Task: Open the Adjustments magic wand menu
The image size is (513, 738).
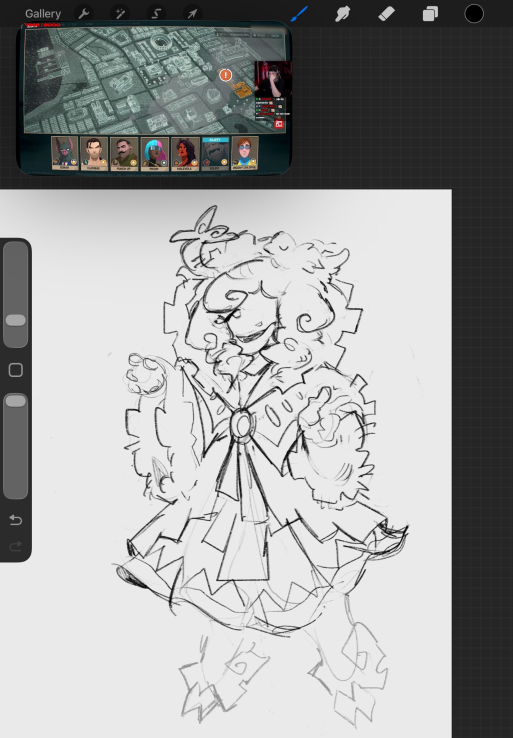Action: 120,14
